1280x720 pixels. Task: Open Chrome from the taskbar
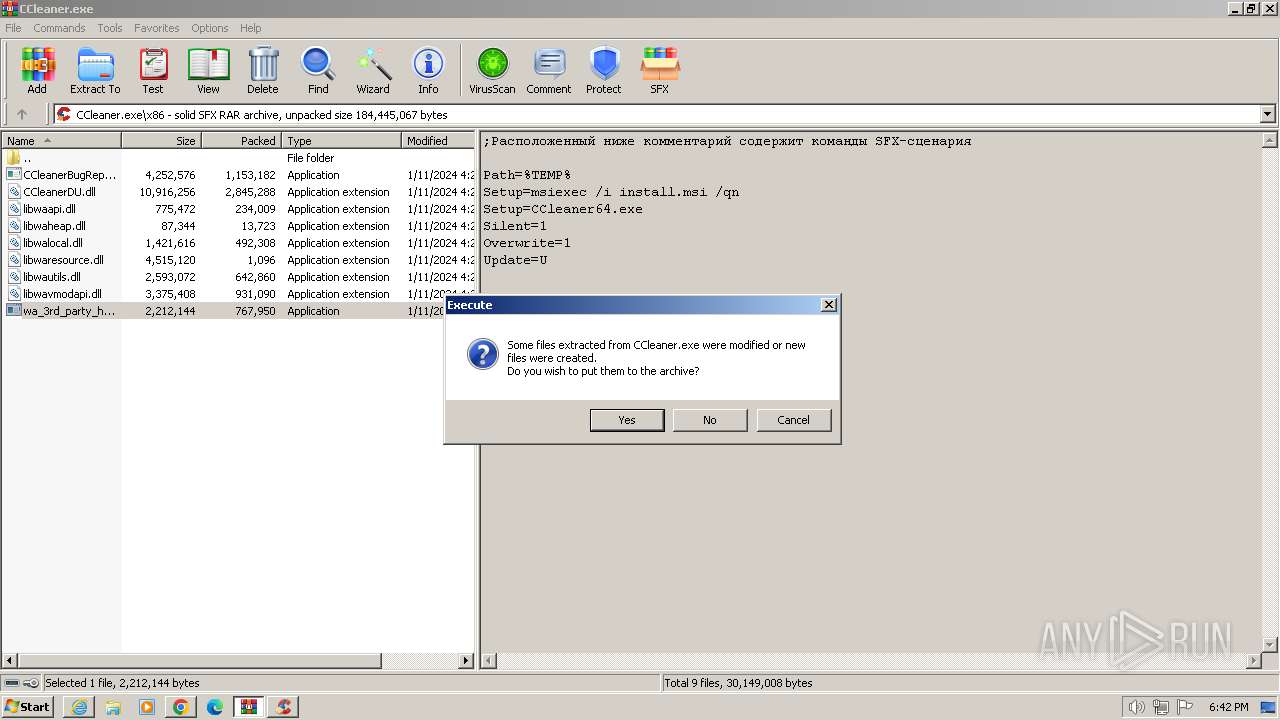coord(181,707)
